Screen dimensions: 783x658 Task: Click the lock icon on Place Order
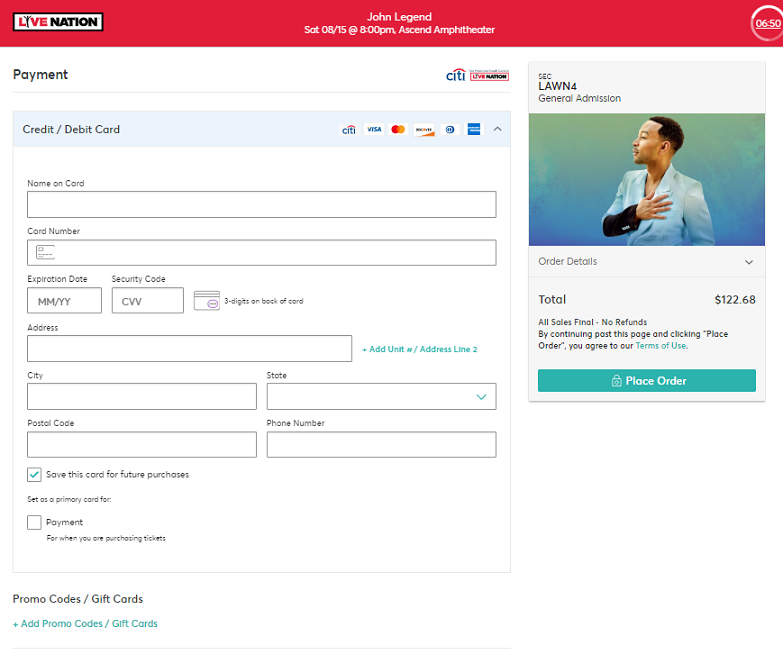(617, 381)
